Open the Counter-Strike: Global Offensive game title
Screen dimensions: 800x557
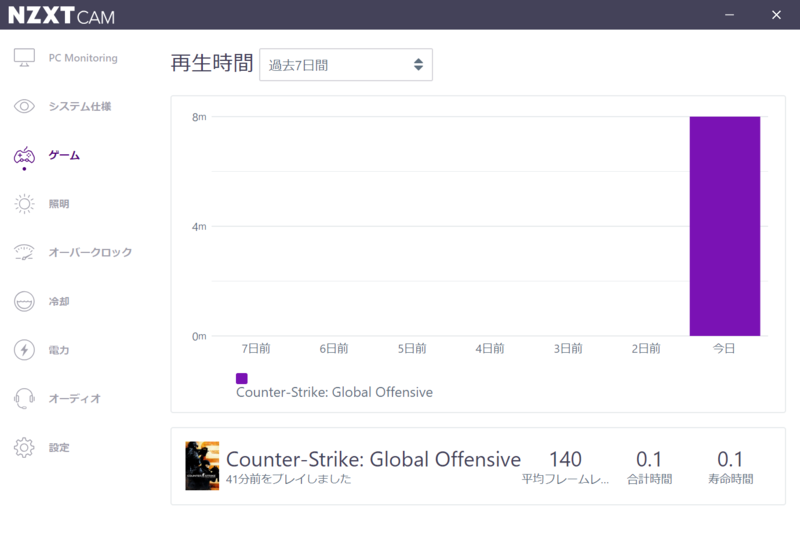[373, 459]
